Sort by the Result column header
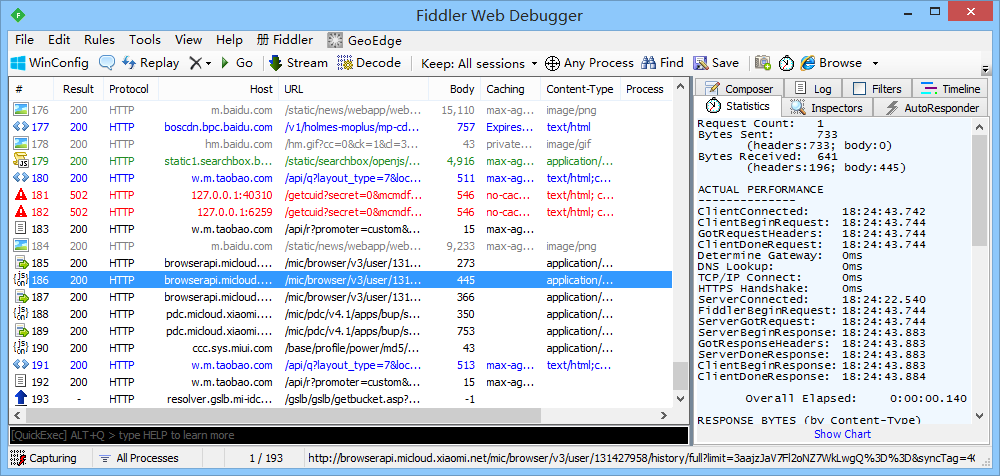 [78, 89]
